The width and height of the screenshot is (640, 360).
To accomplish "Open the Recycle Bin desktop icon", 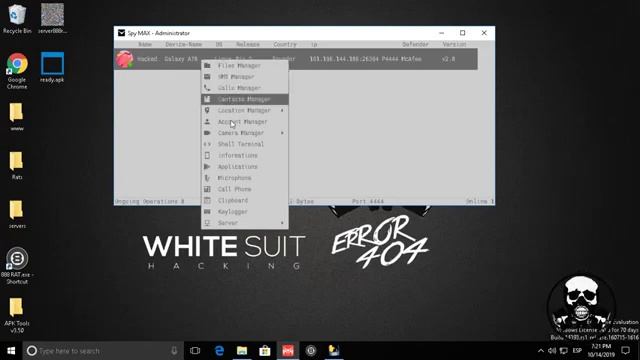I will pos(17,19).
